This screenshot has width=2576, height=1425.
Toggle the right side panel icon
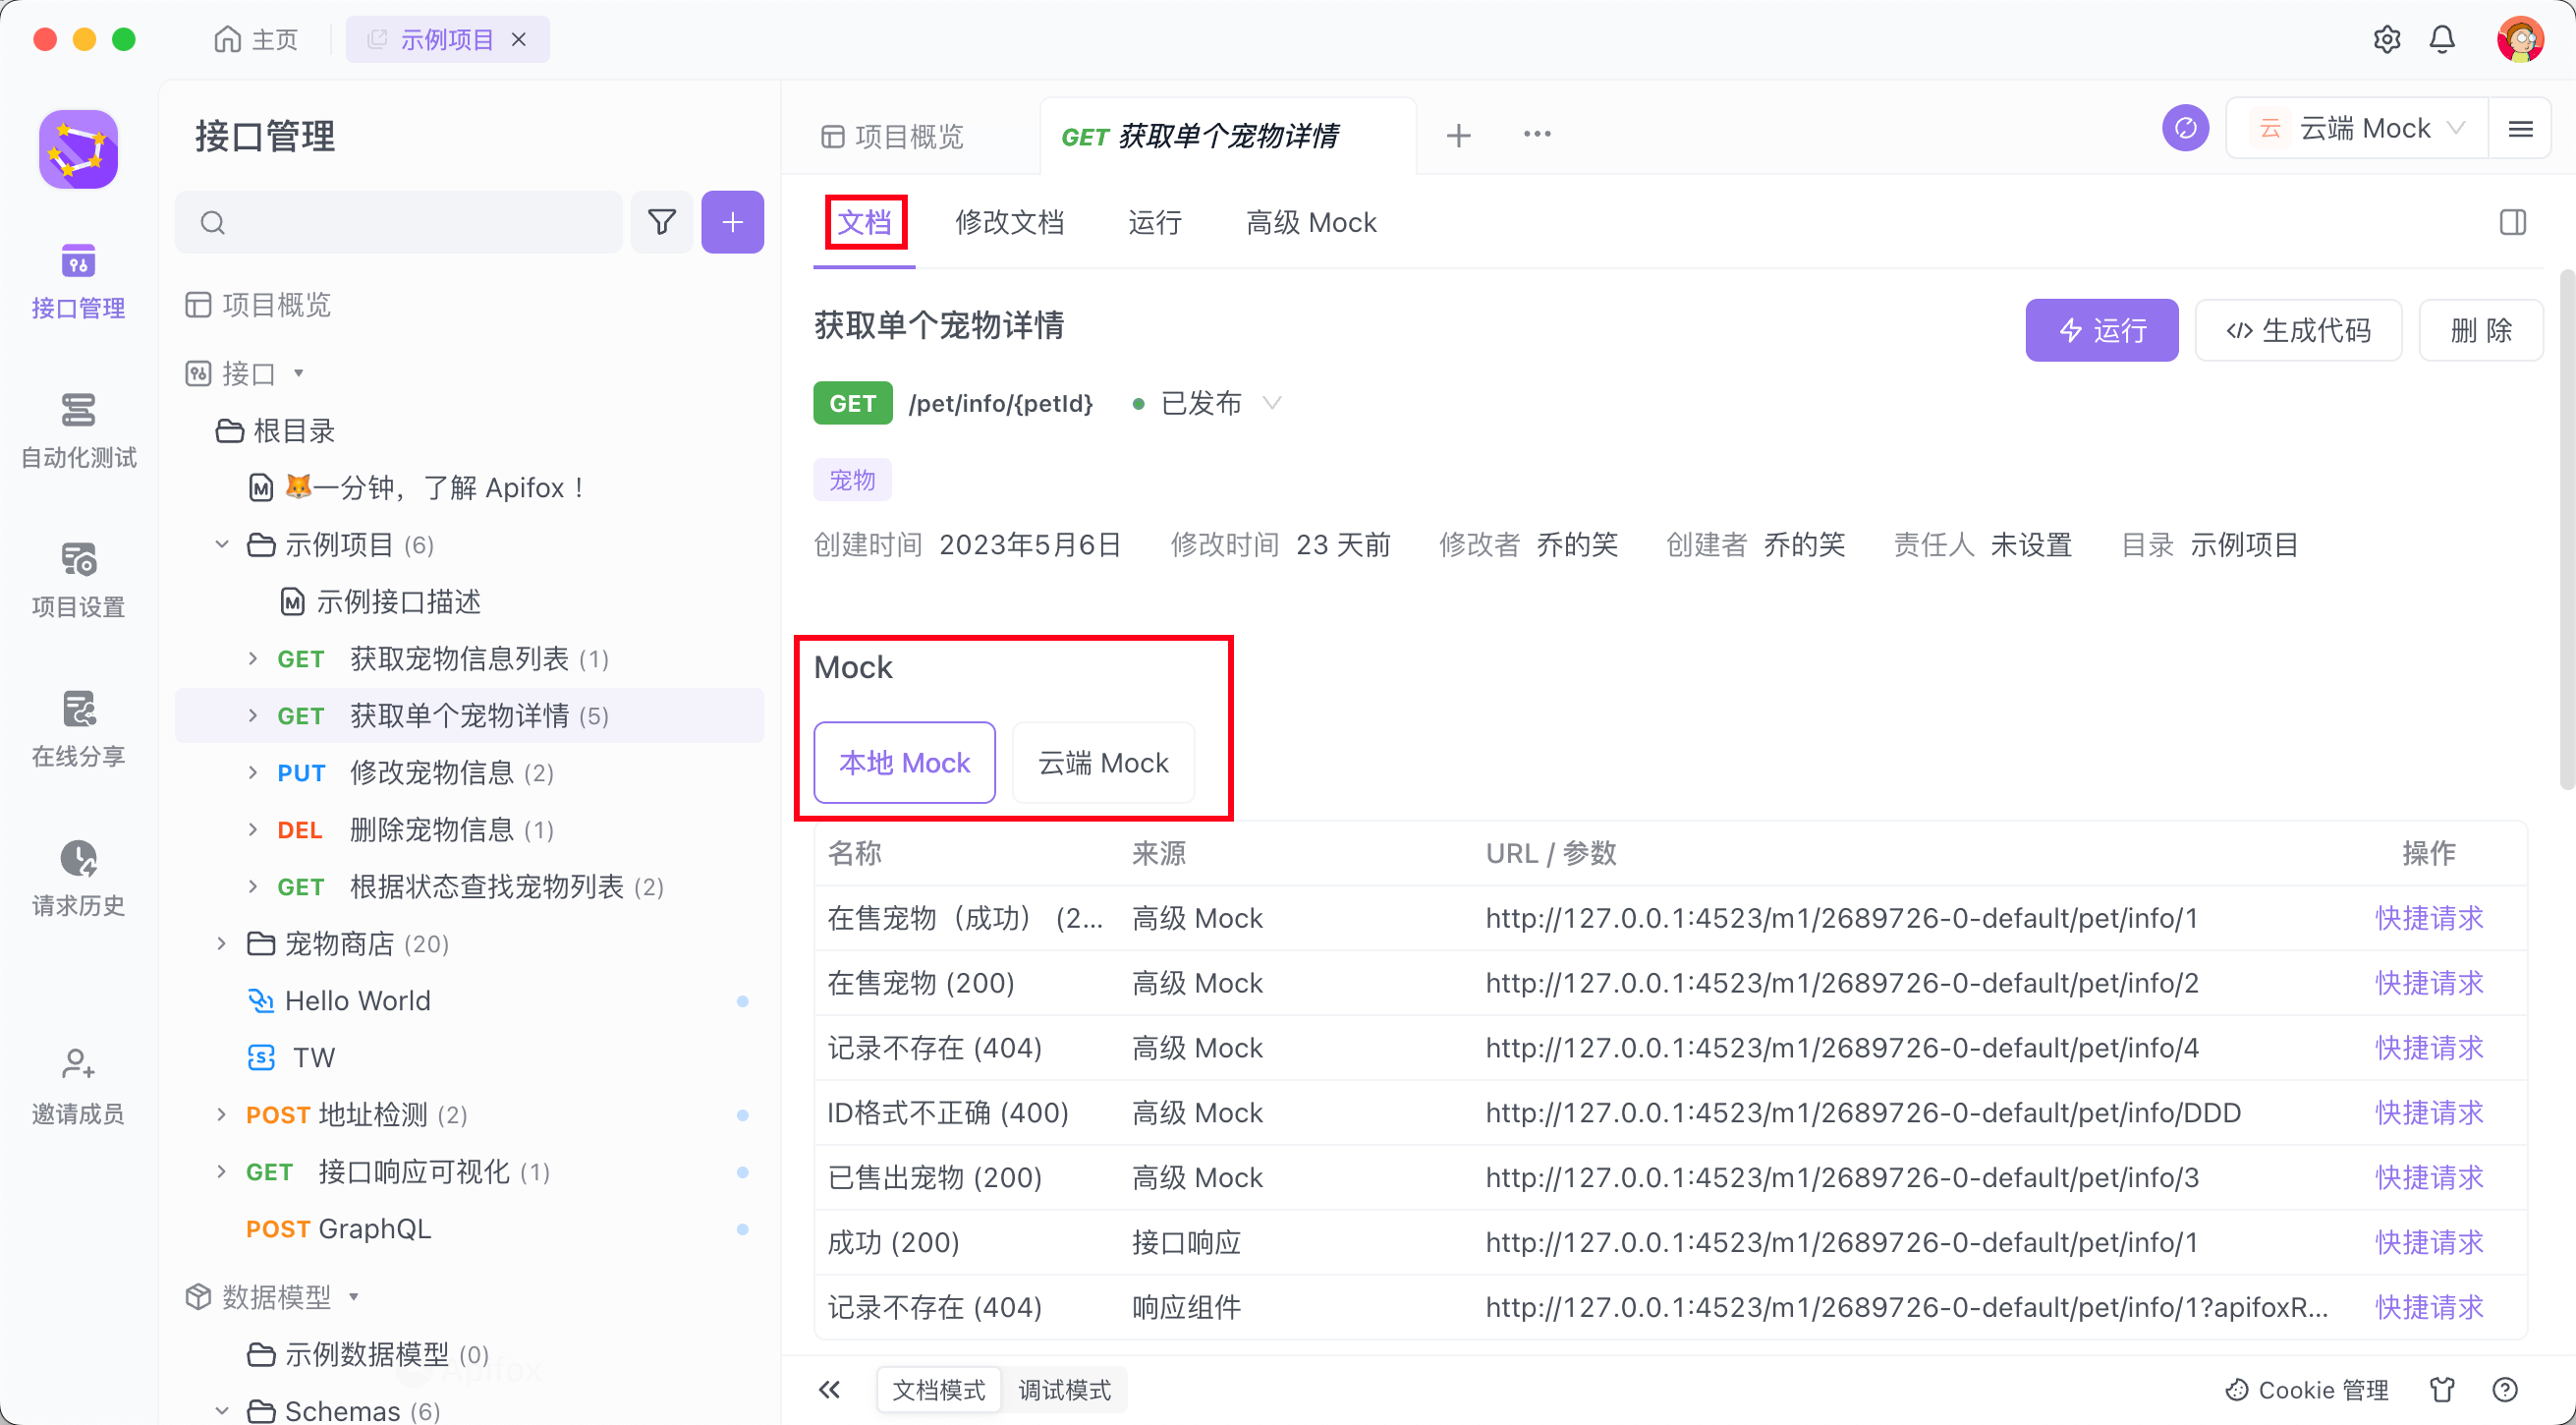(x=2512, y=222)
